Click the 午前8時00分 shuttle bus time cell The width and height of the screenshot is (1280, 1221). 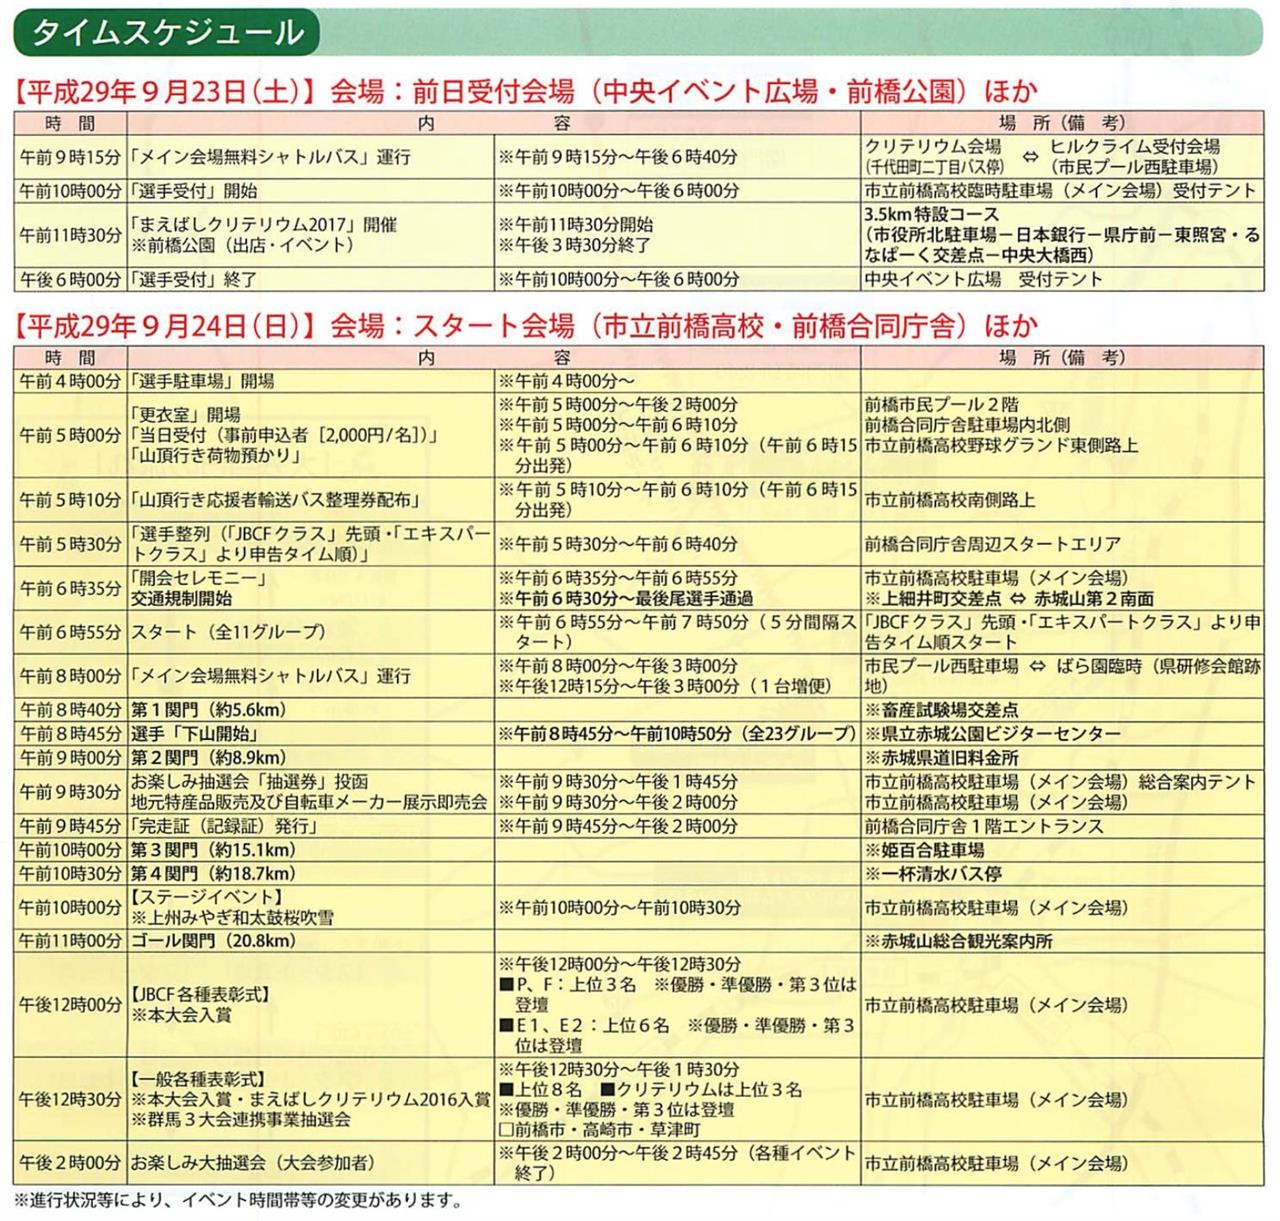click(x=70, y=676)
